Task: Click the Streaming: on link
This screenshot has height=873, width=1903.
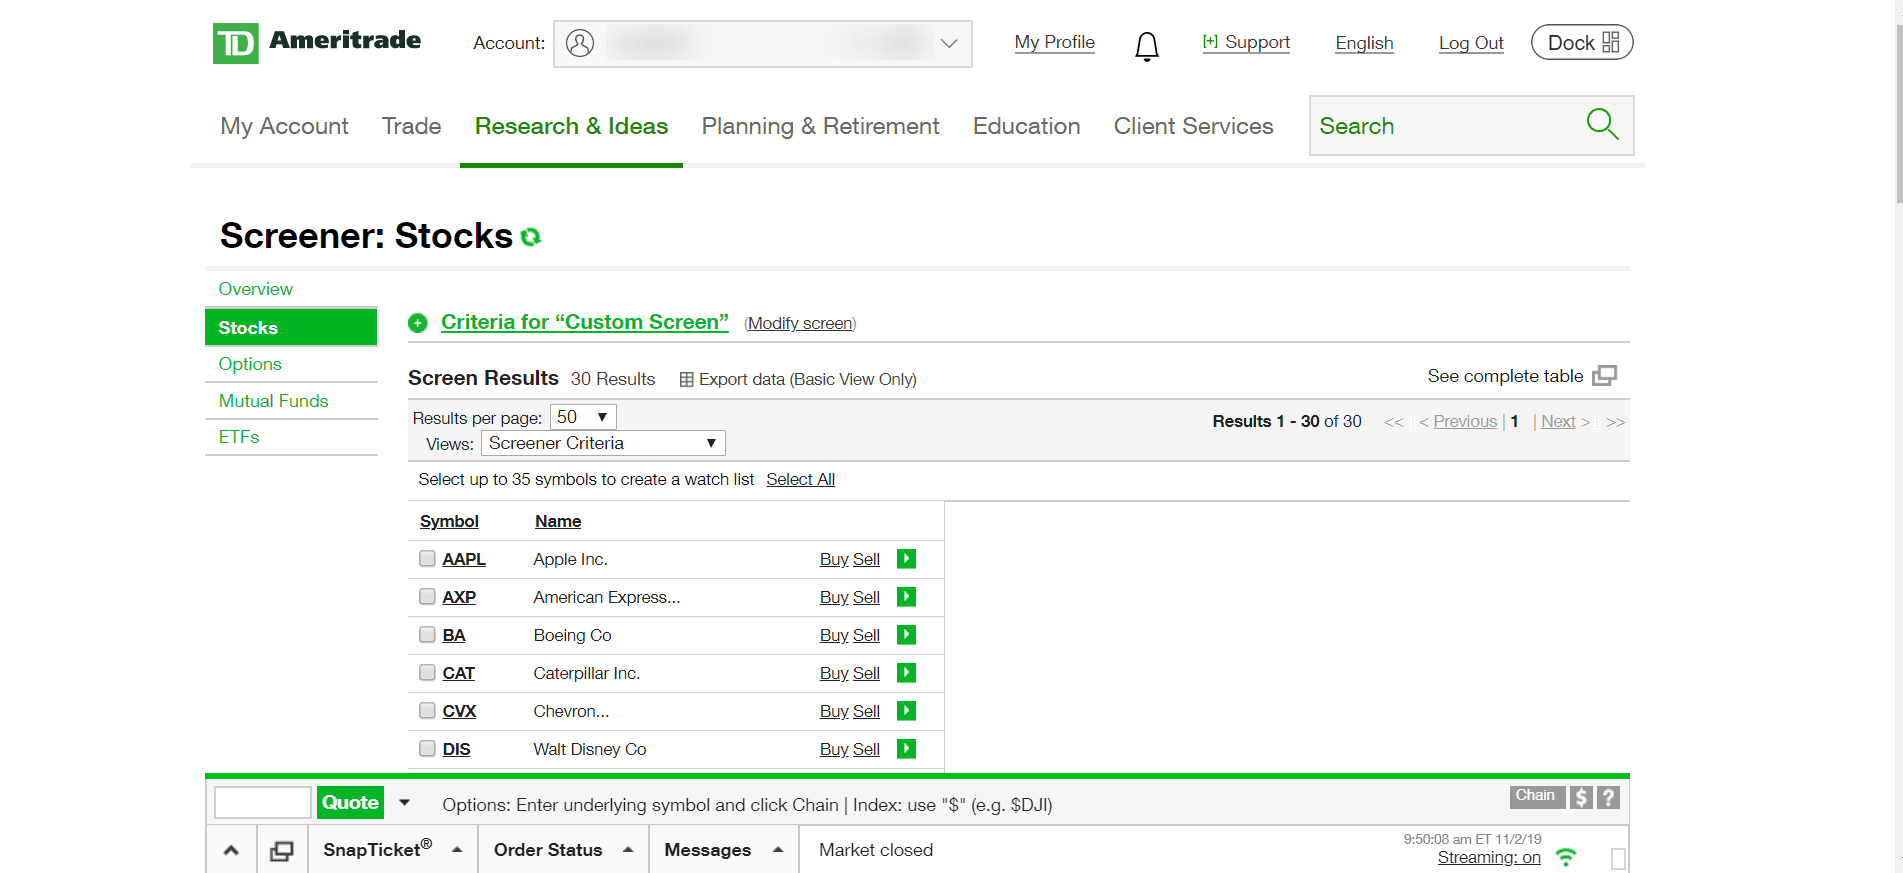Action: (x=1489, y=857)
